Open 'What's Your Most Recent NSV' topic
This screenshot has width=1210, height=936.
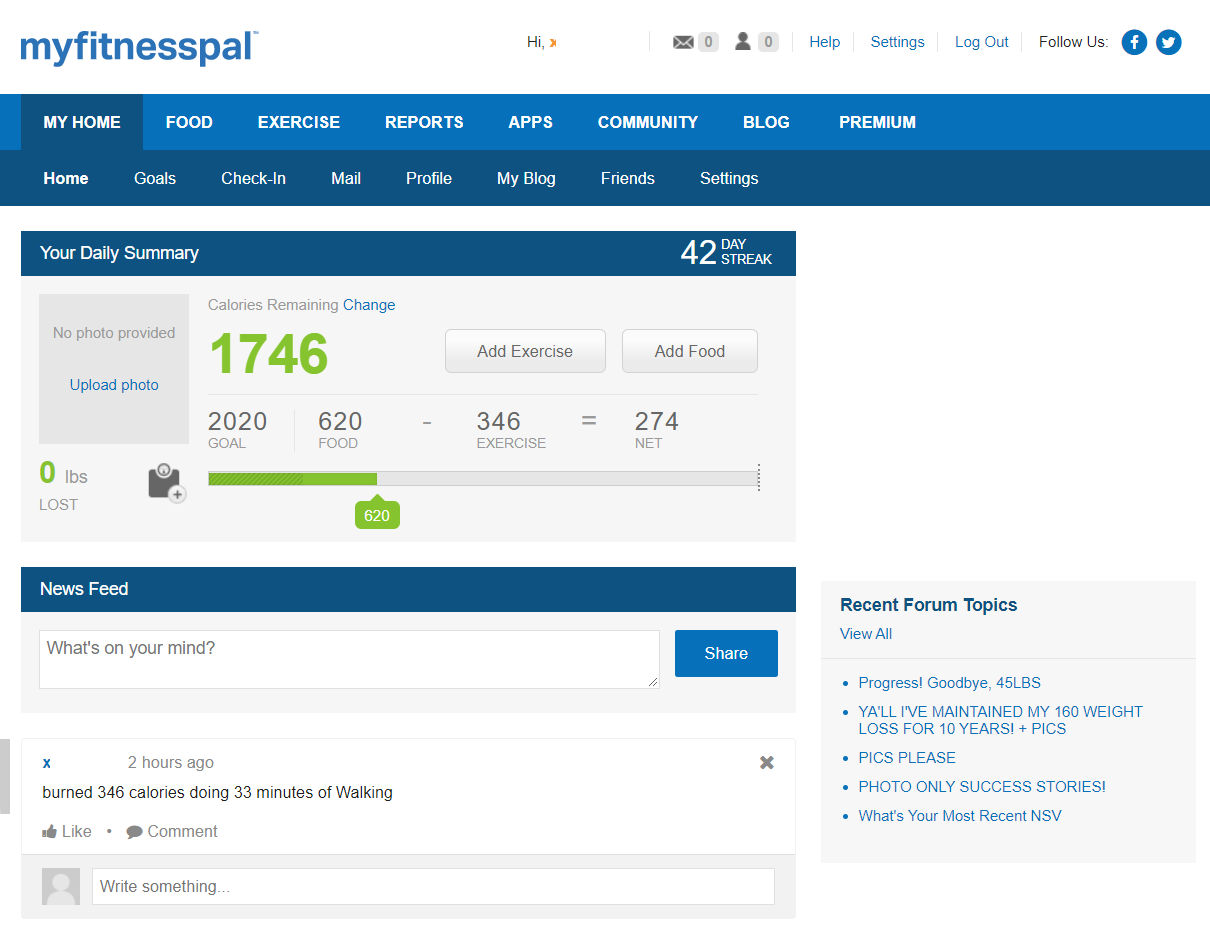[960, 816]
